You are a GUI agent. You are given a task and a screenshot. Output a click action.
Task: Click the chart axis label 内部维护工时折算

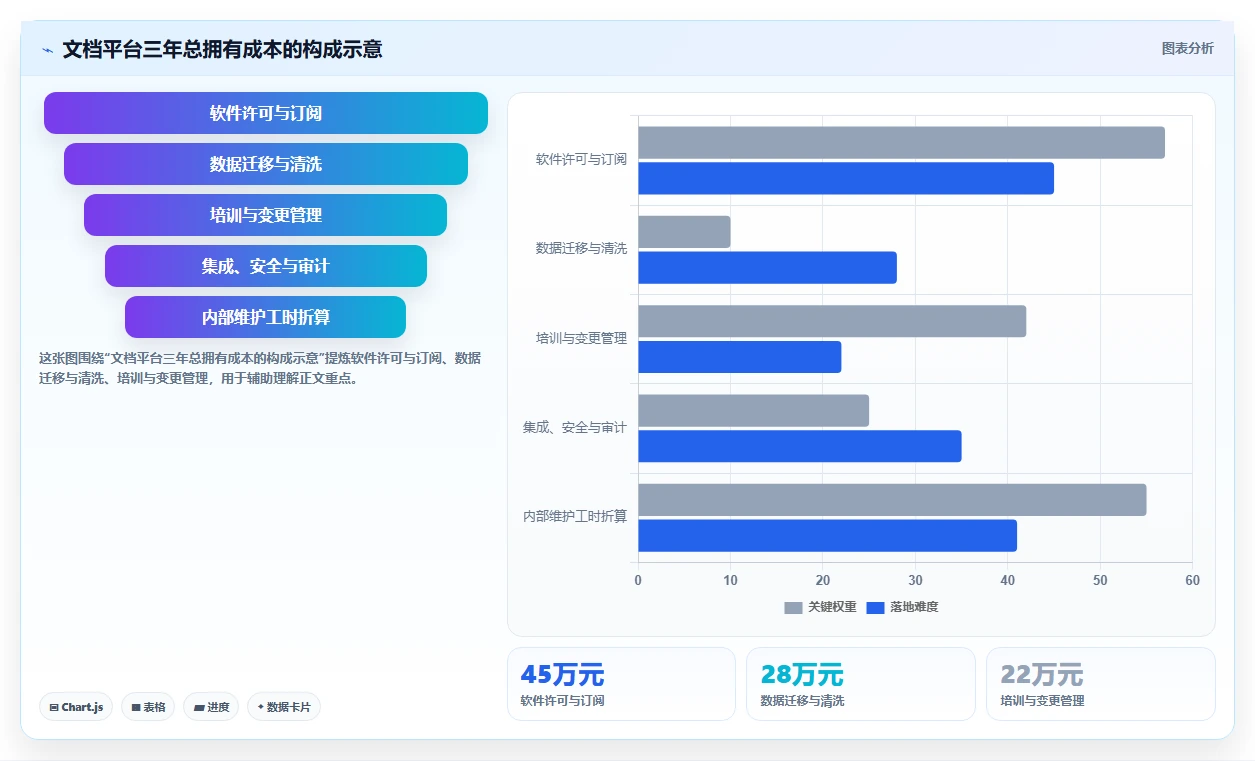pyautogui.click(x=575, y=516)
